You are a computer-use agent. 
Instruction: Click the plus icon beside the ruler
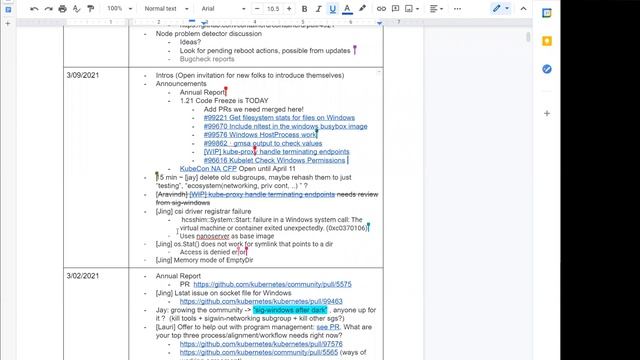[x=8, y=24]
